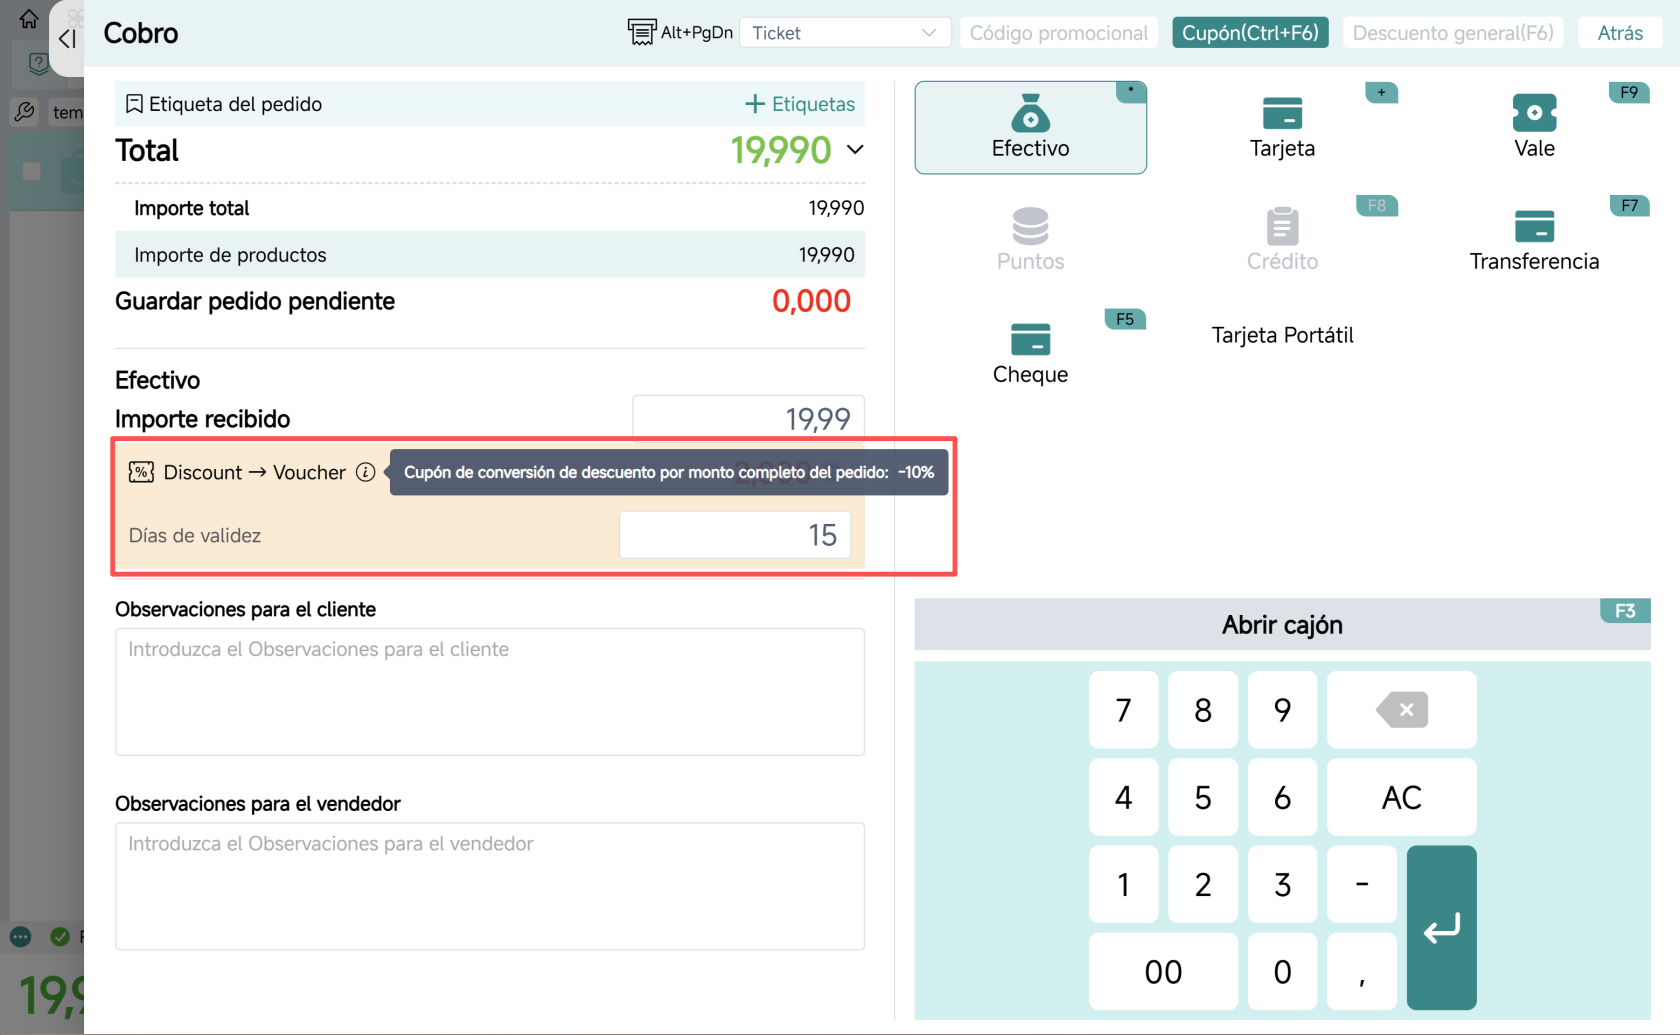Tap keypad digit 1
The width and height of the screenshot is (1680, 1035).
1123,884
